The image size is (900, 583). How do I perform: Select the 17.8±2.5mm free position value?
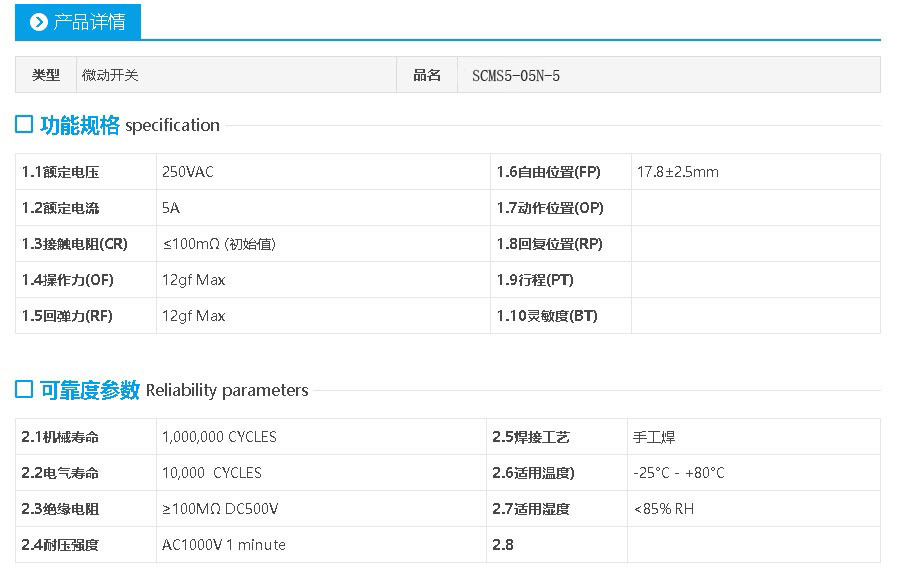[677, 172]
